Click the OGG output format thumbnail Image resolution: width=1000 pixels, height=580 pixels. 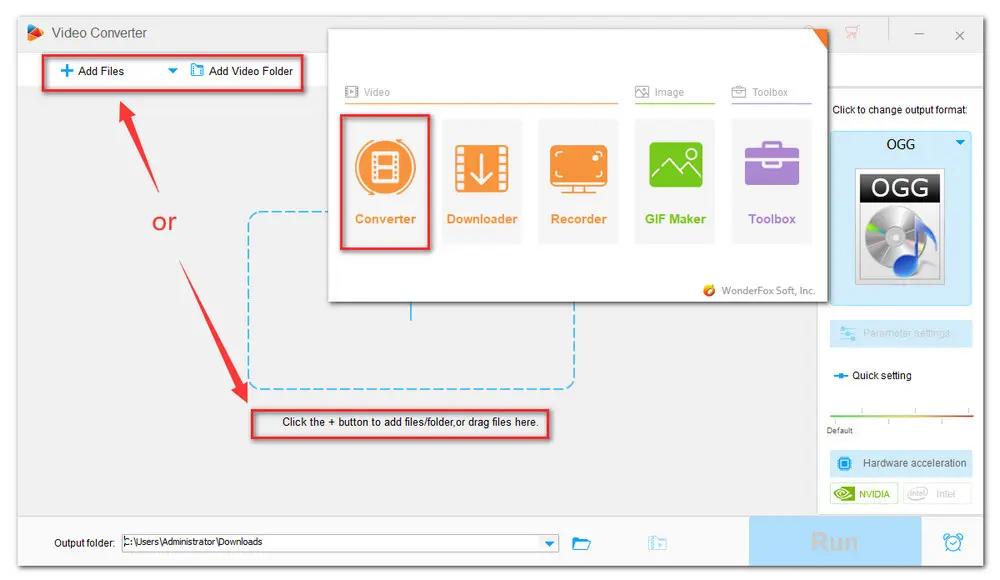pyautogui.click(x=899, y=227)
